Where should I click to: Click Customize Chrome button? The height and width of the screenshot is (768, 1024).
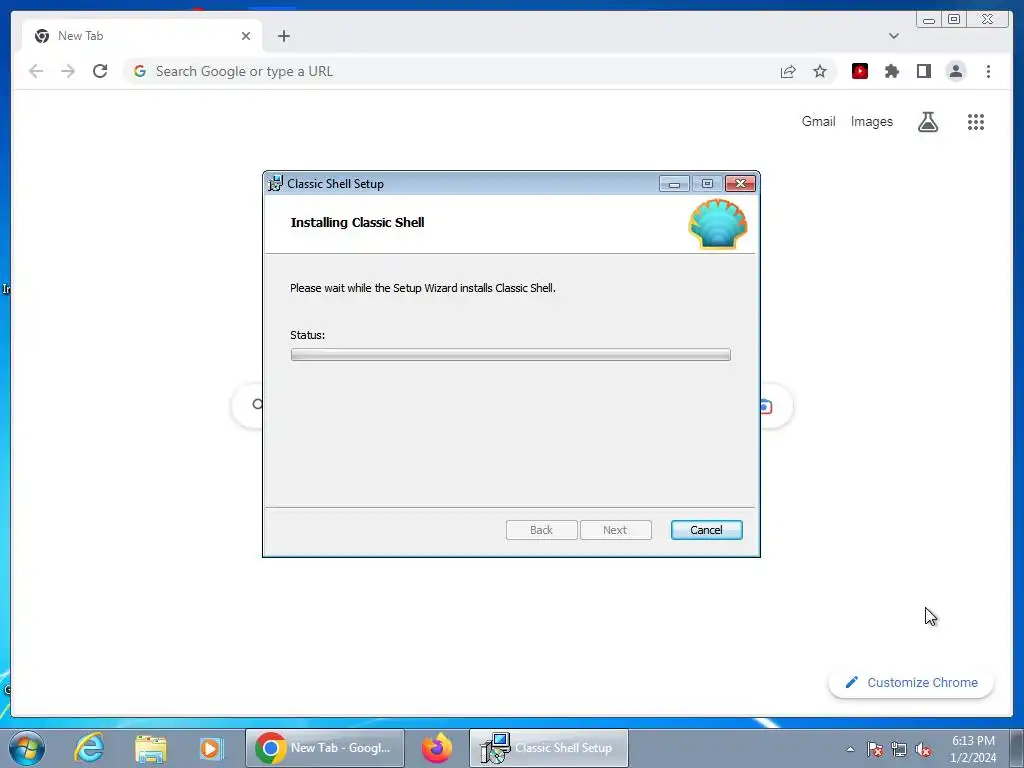point(911,682)
